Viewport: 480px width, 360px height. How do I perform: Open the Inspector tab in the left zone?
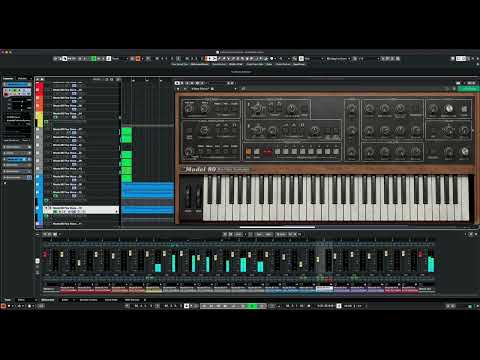(8, 79)
